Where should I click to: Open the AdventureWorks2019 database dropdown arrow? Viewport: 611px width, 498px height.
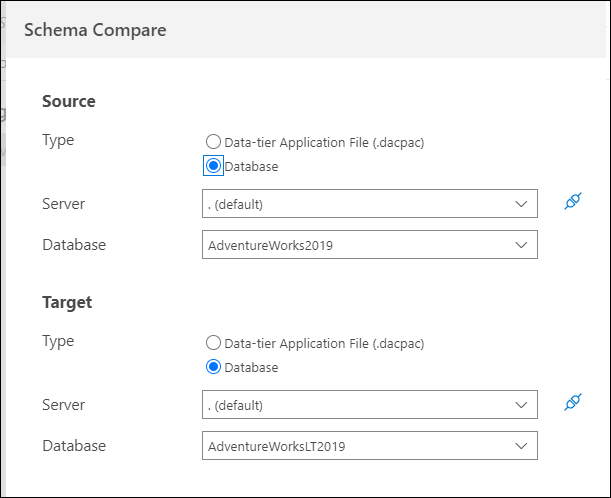coord(520,245)
